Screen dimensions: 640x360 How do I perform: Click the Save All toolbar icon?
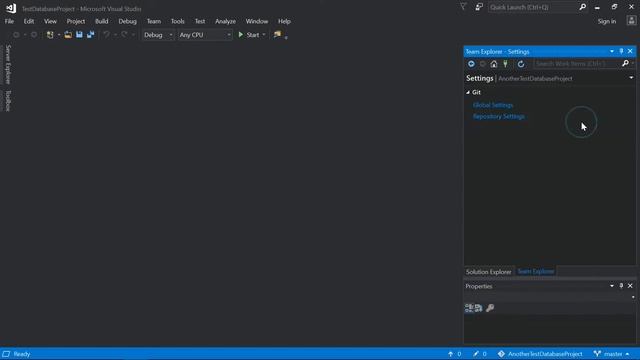(x=90, y=35)
